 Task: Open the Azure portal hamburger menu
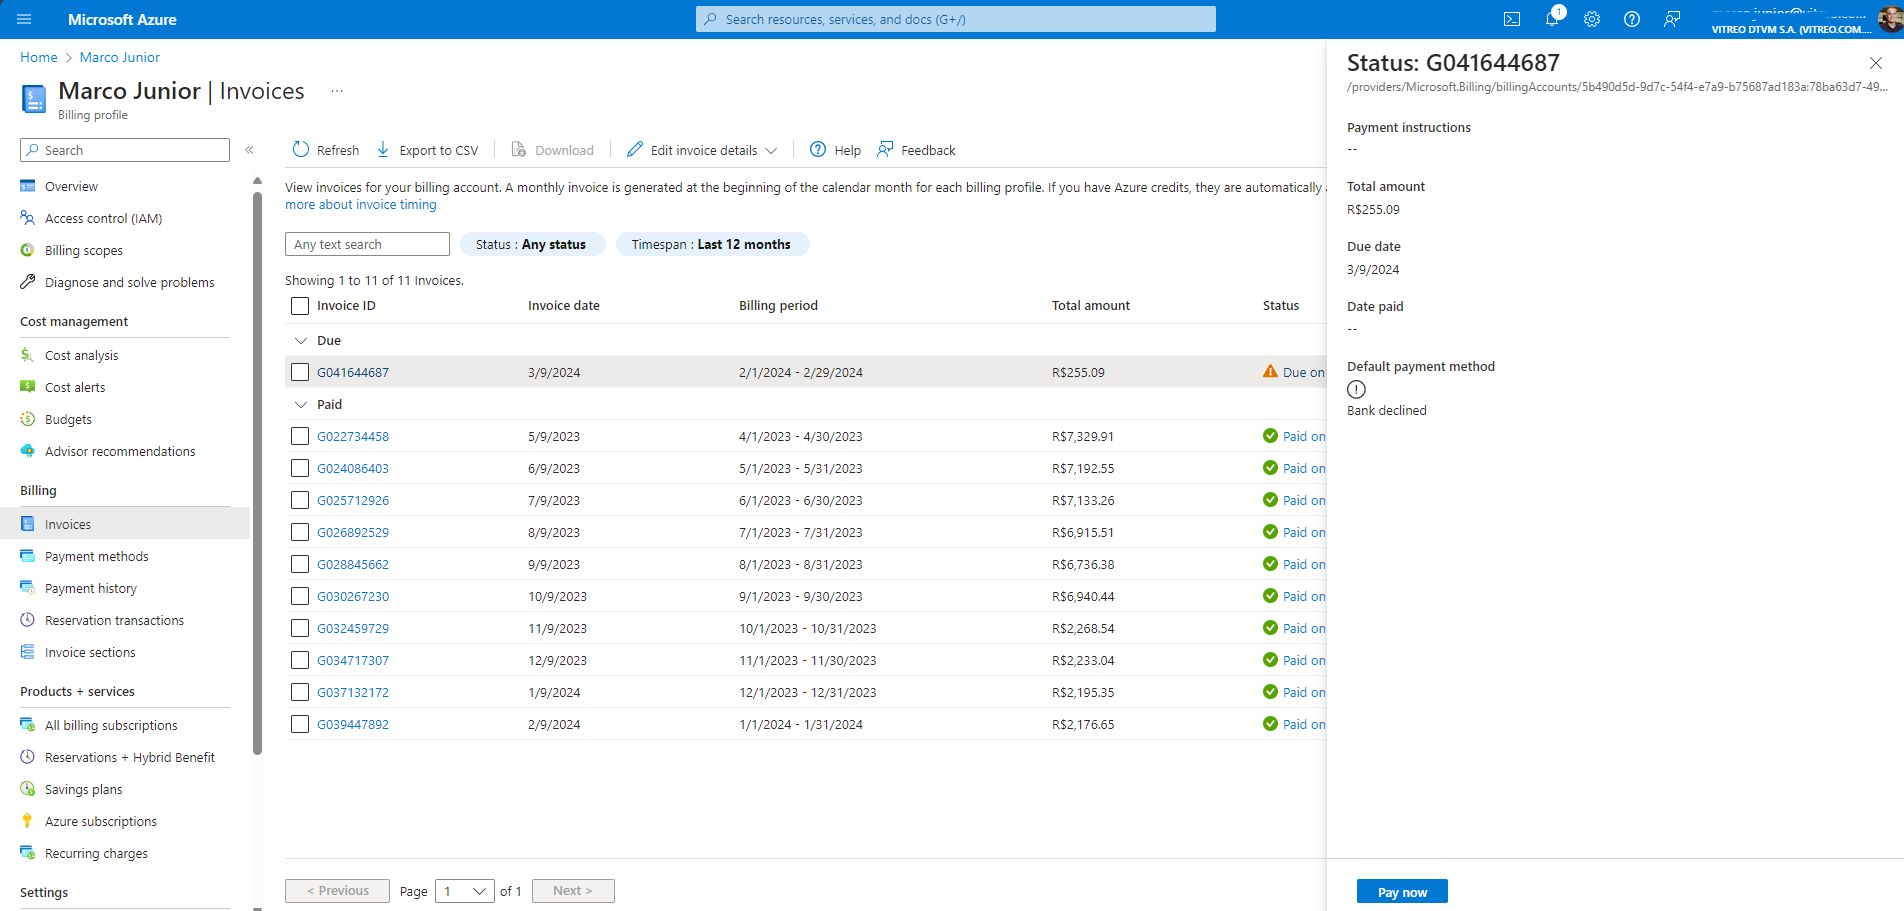click(x=25, y=19)
